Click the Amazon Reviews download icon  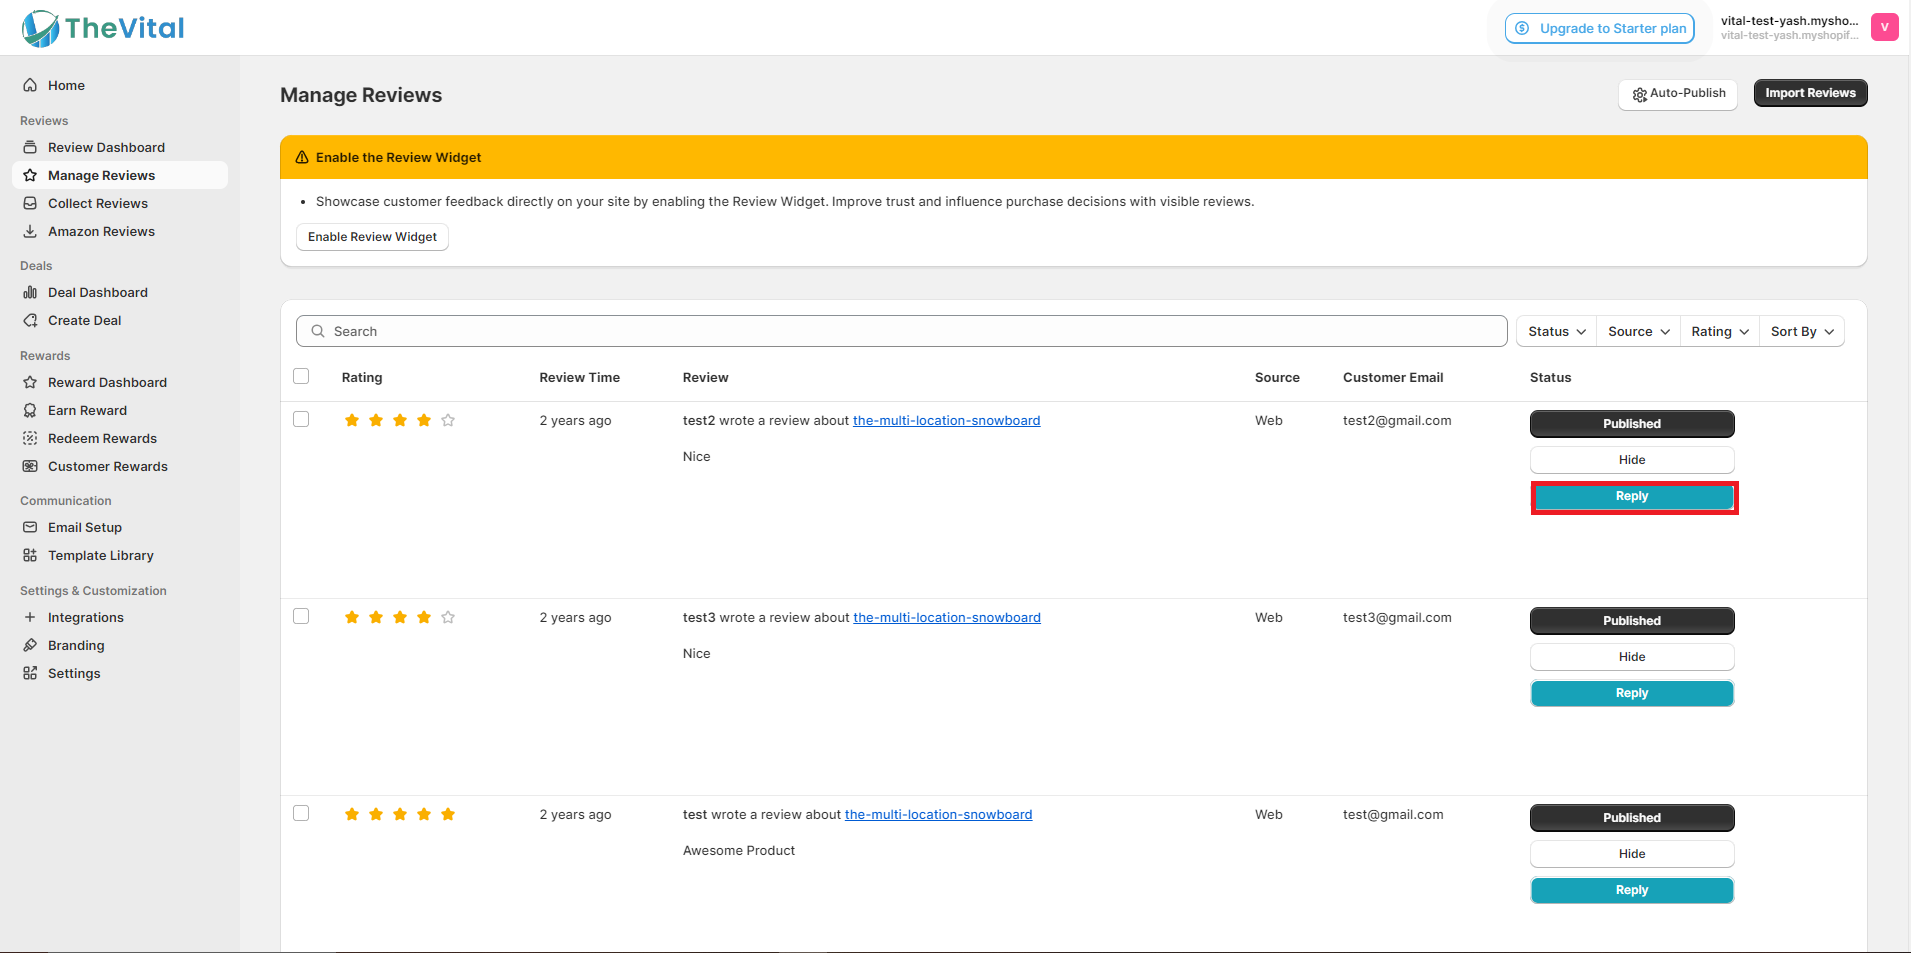coord(30,231)
